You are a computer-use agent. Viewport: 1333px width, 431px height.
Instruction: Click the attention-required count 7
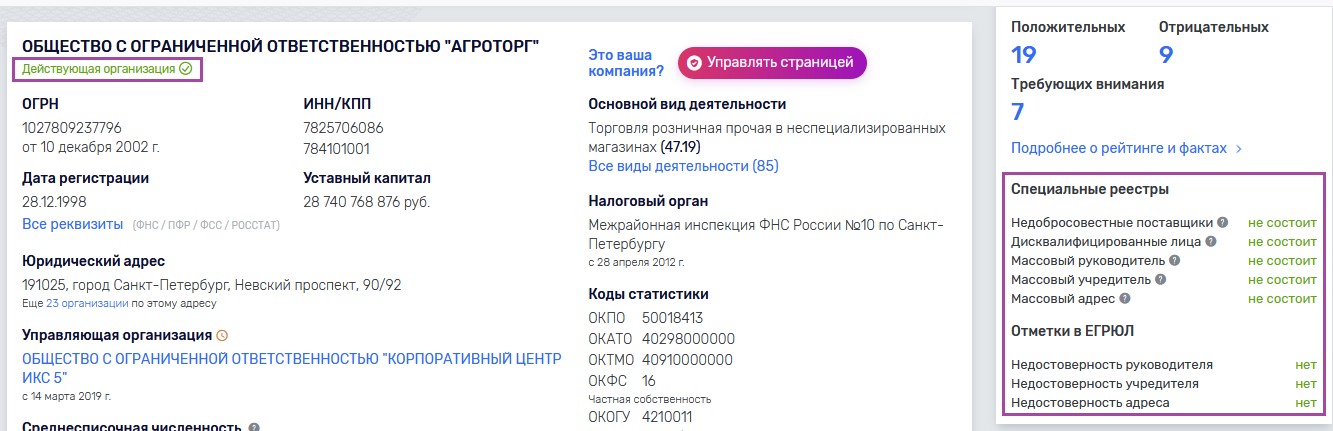[x=1018, y=111]
